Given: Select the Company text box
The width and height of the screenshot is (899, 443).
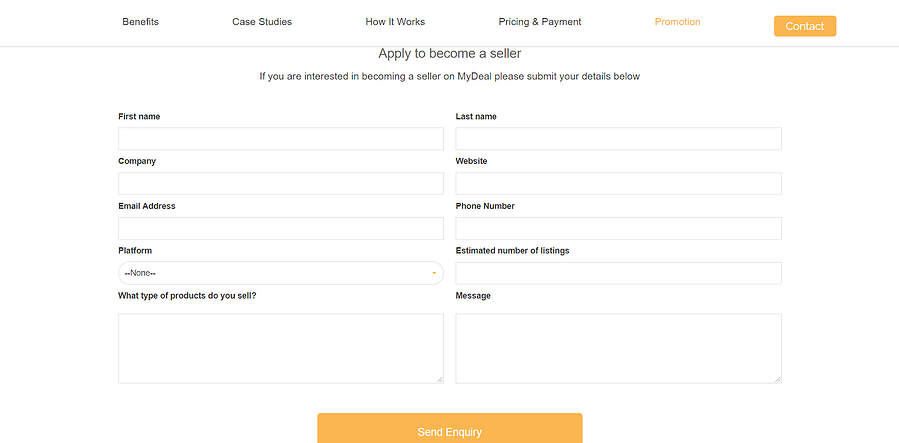Looking at the screenshot, I should pos(280,184).
